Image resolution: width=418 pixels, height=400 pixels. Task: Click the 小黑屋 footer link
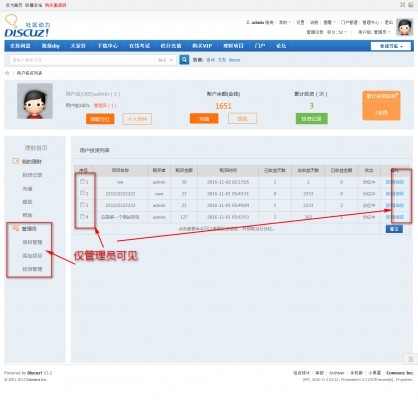tap(374, 373)
